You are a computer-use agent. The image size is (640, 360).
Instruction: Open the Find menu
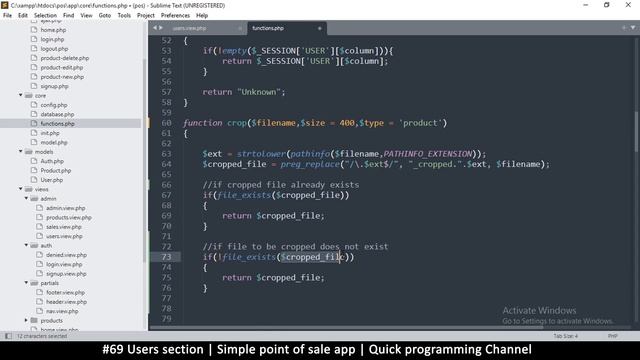pyautogui.click(x=69, y=16)
